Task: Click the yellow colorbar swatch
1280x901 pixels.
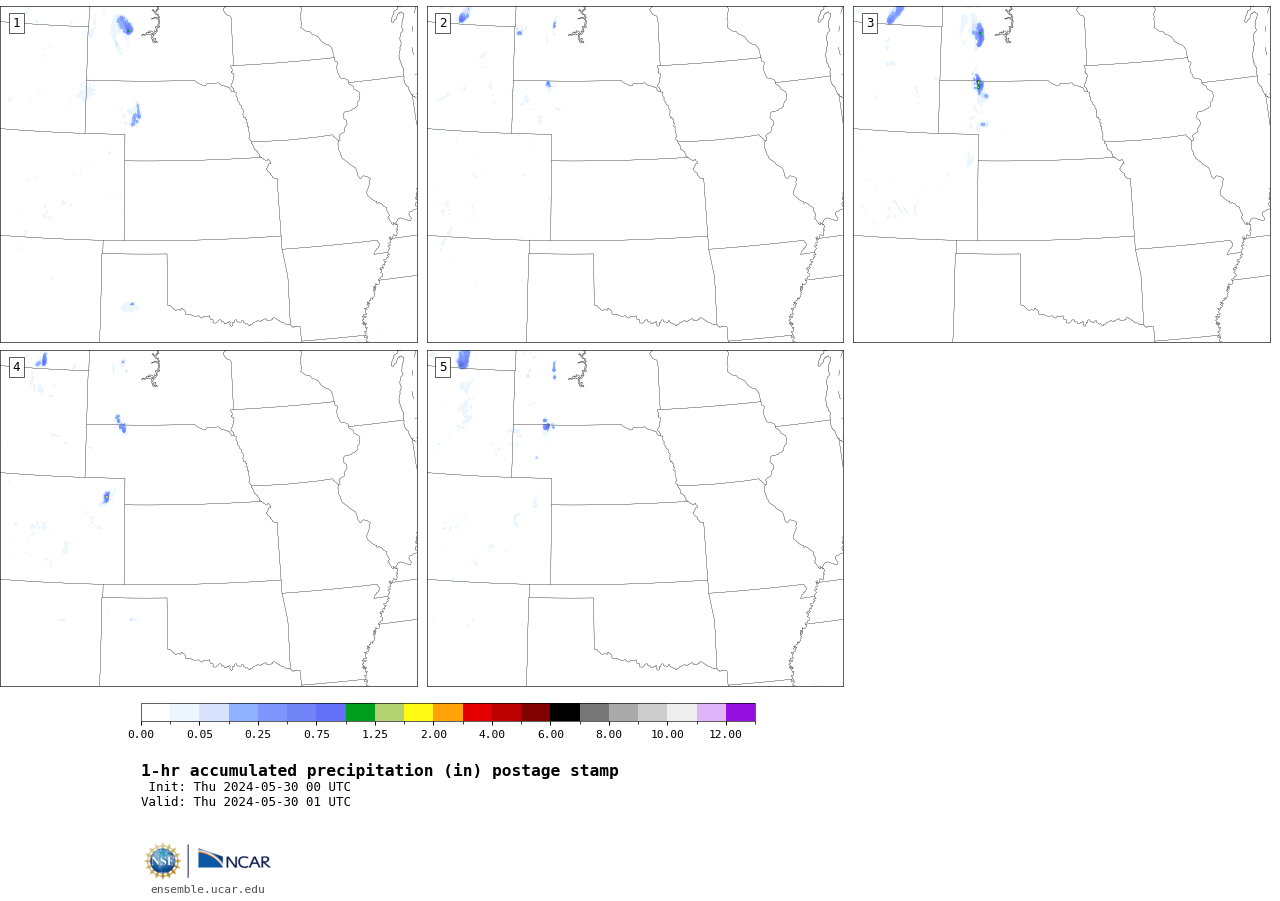Action: click(x=418, y=713)
